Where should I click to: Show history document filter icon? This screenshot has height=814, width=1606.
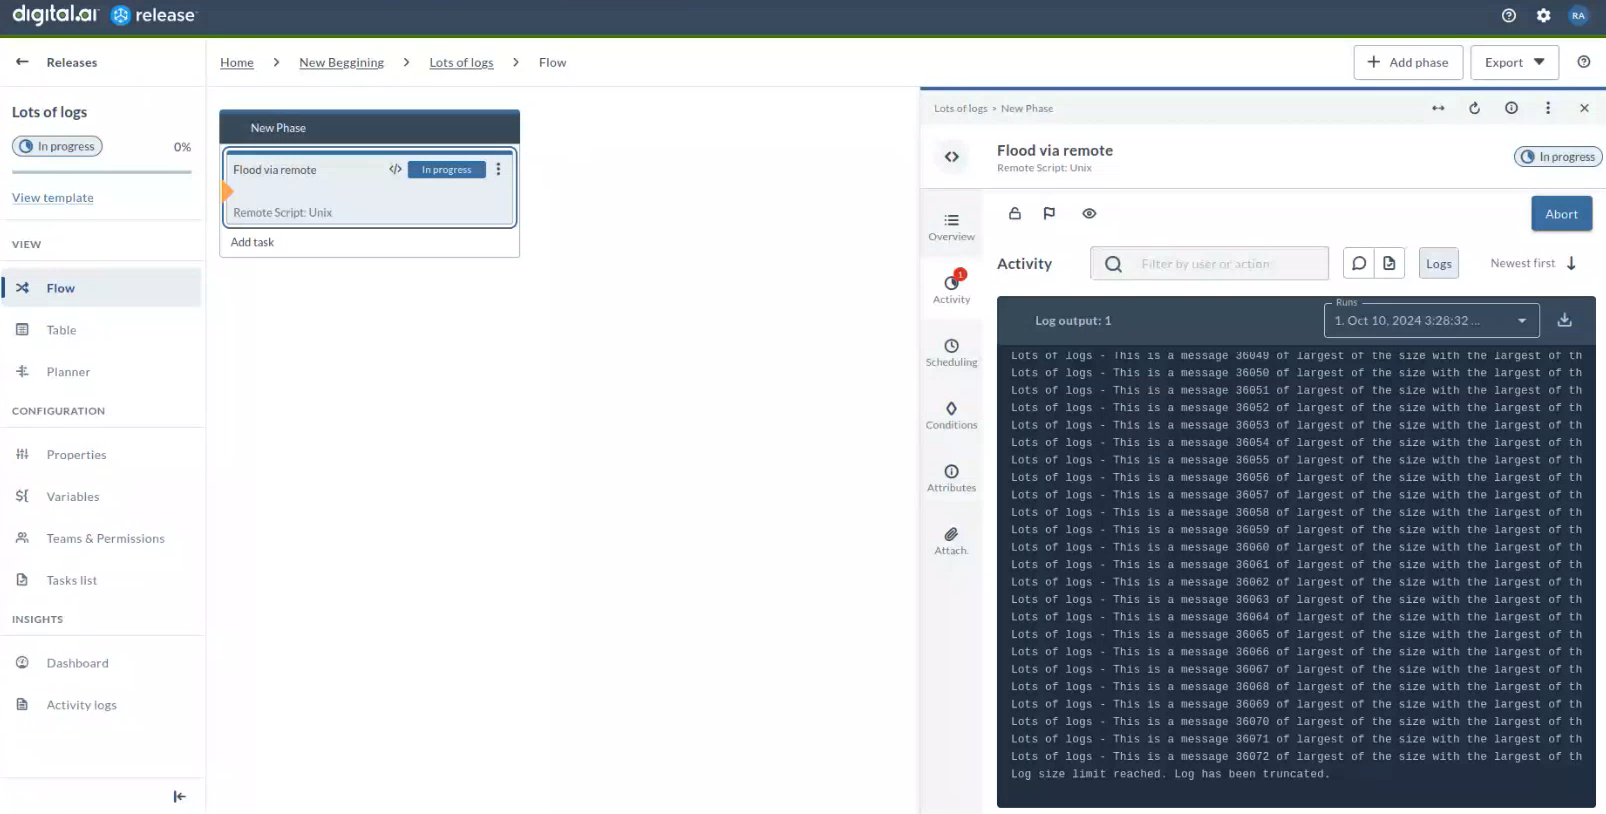[x=1389, y=263]
